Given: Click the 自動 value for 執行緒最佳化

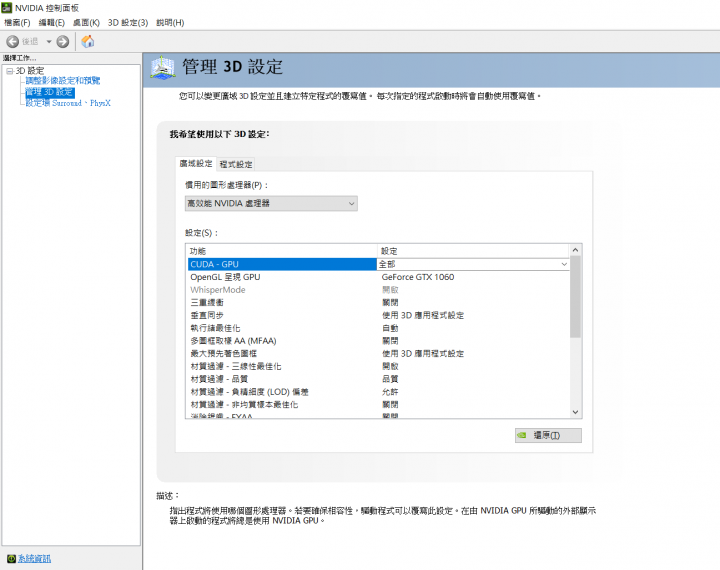Looking at the screenshot, I should point(390,328).
